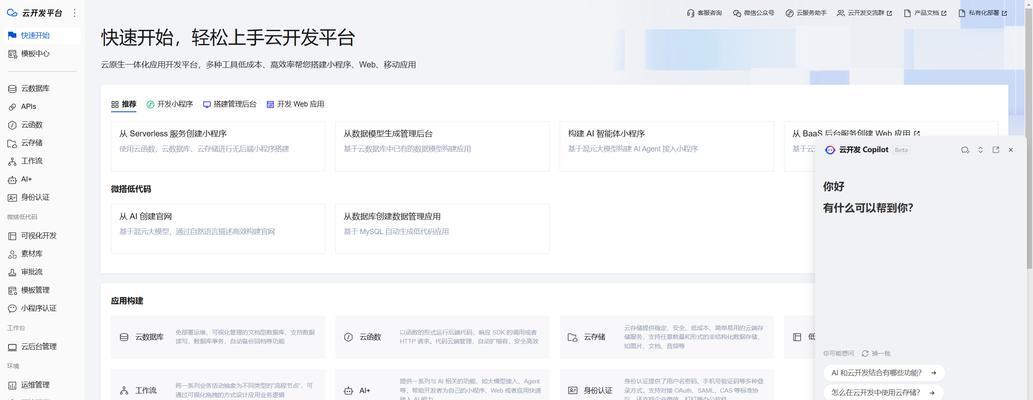Open APIs in the sidebar
Image resolution: width=1033 pixels, height=400 pixels.
click(41, 107)
